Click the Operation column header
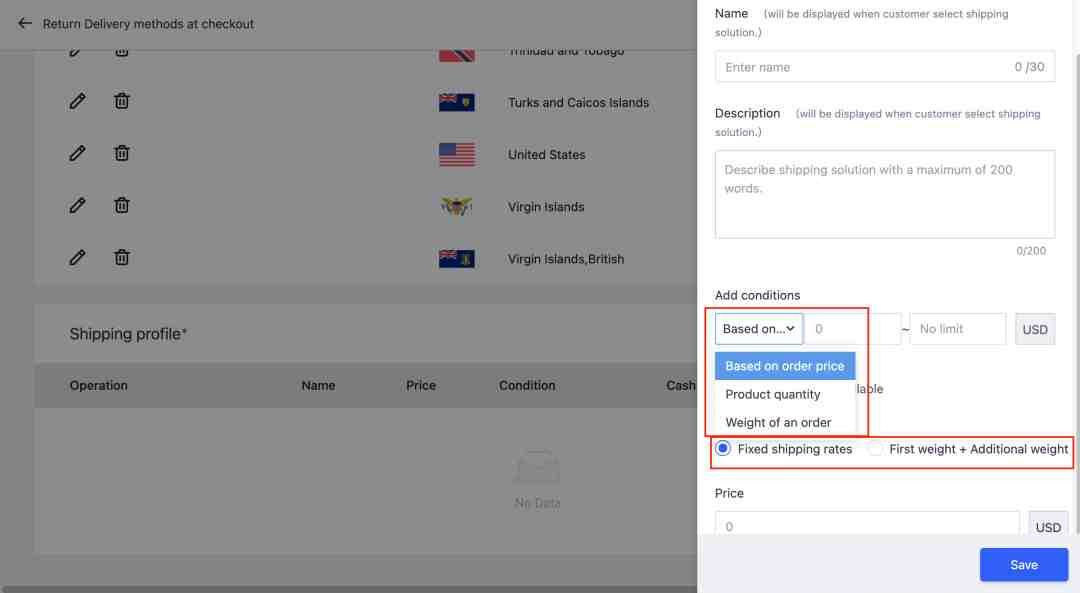The width and height of the screenshot is (1080, 593). click(x=98, y=386)
